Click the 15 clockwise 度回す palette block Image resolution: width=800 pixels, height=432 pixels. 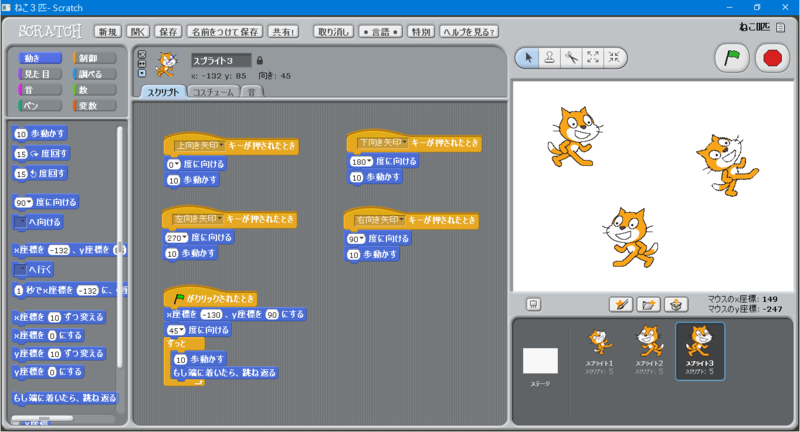tap(40, 154)
